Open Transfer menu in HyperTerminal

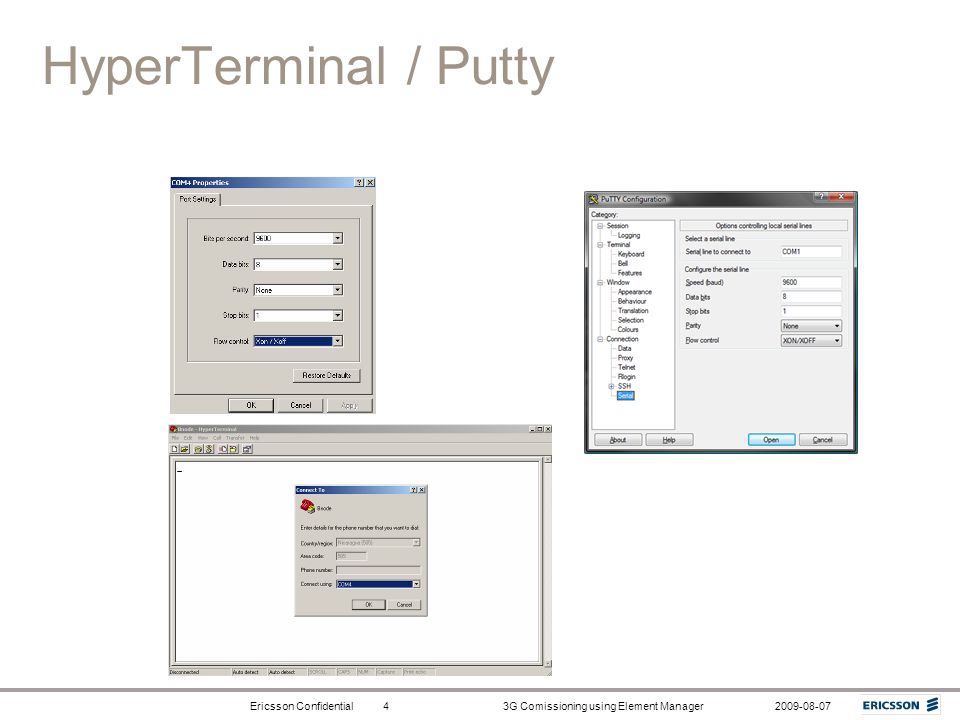coord(235,438)
